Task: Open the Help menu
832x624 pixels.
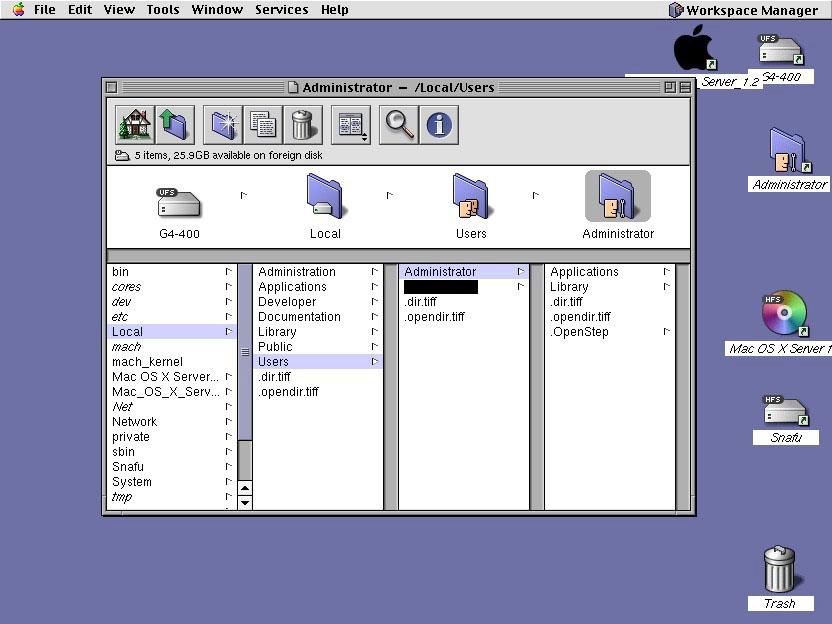Action: (334, 10)
